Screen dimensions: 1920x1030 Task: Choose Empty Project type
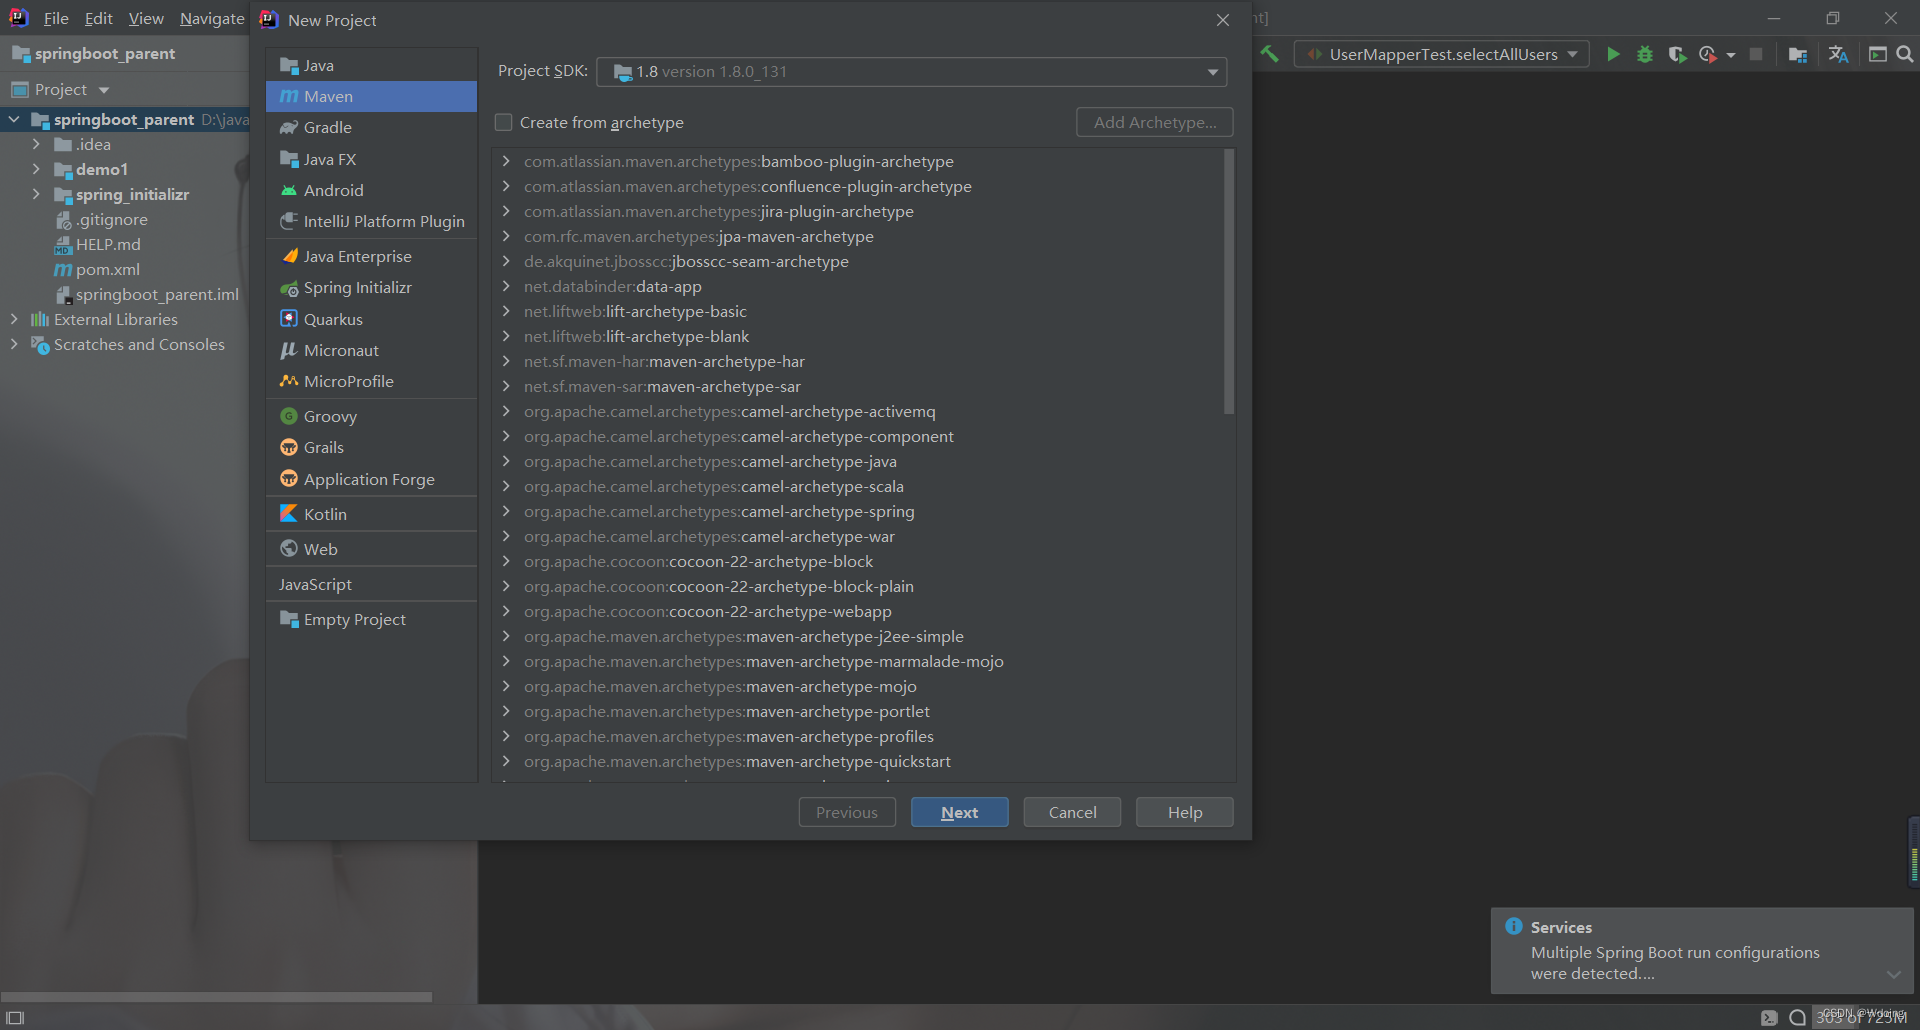pos(371,619)
